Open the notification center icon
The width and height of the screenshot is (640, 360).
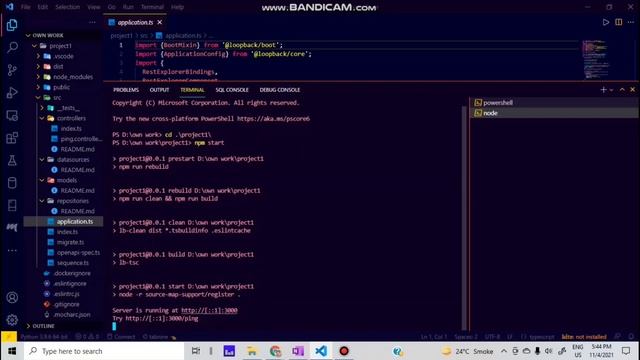(x=626, y=351)
